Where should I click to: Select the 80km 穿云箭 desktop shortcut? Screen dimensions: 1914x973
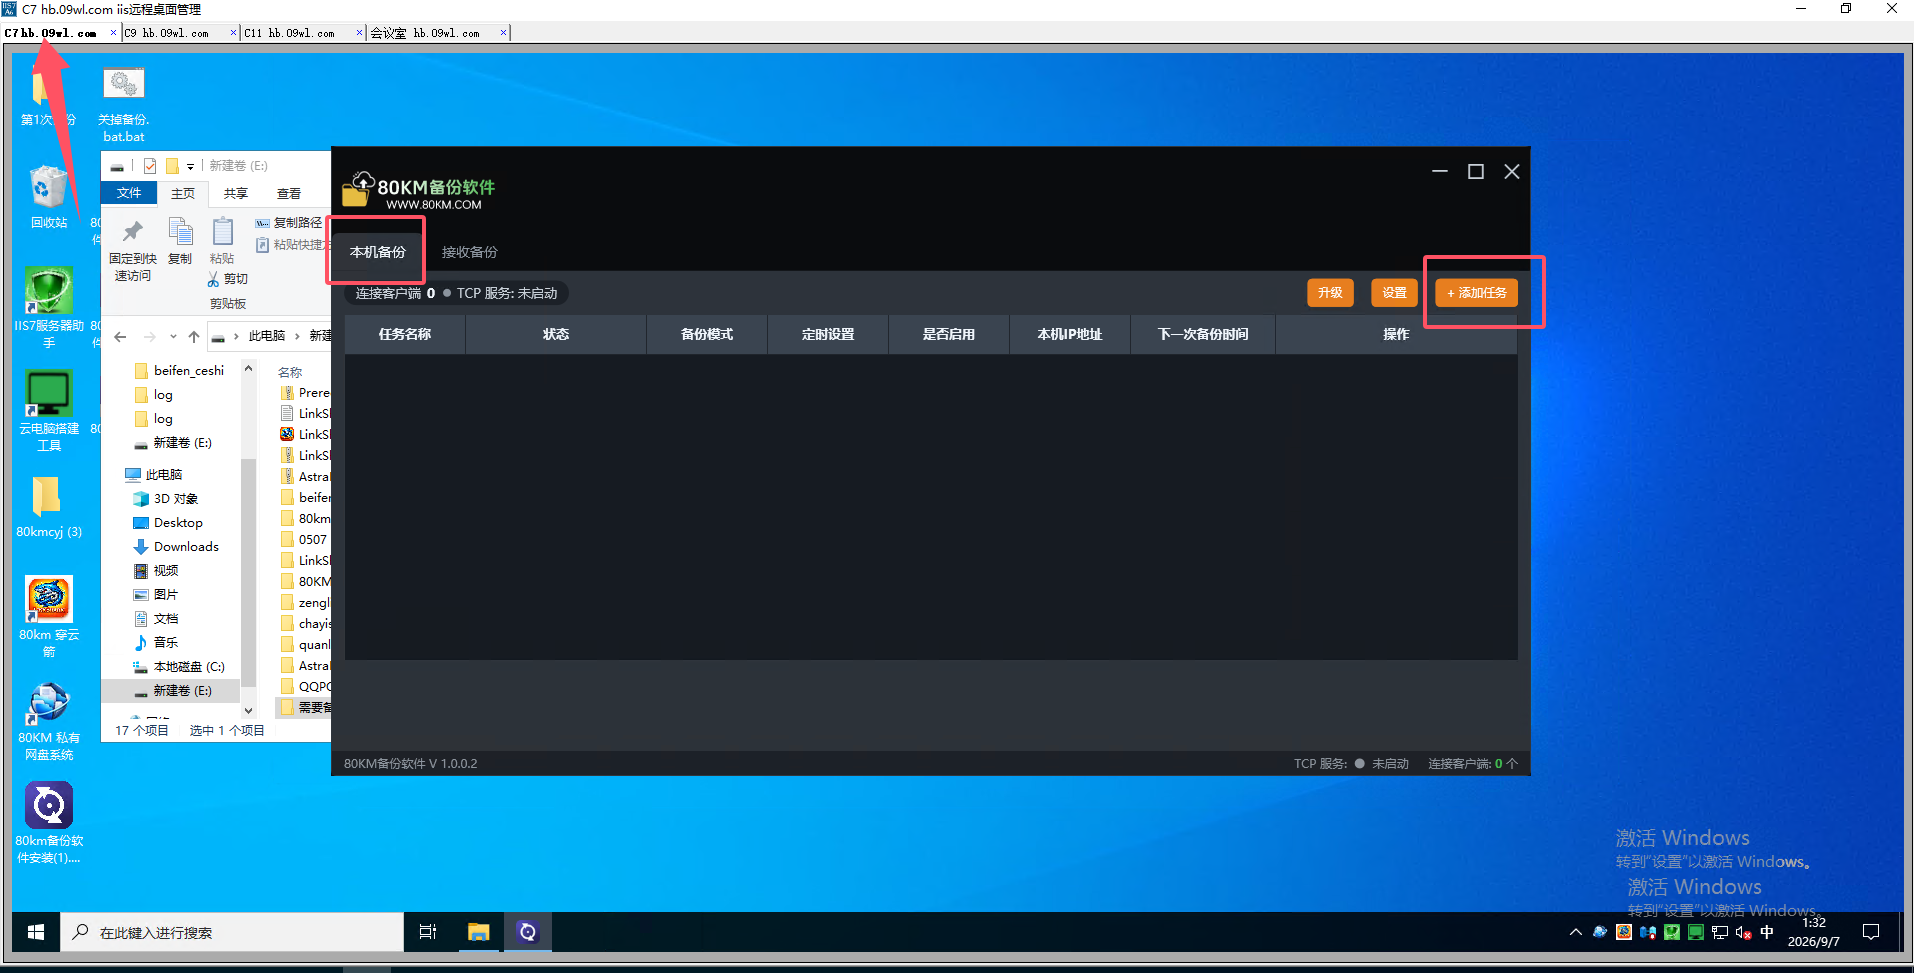(x=49, y=617)
